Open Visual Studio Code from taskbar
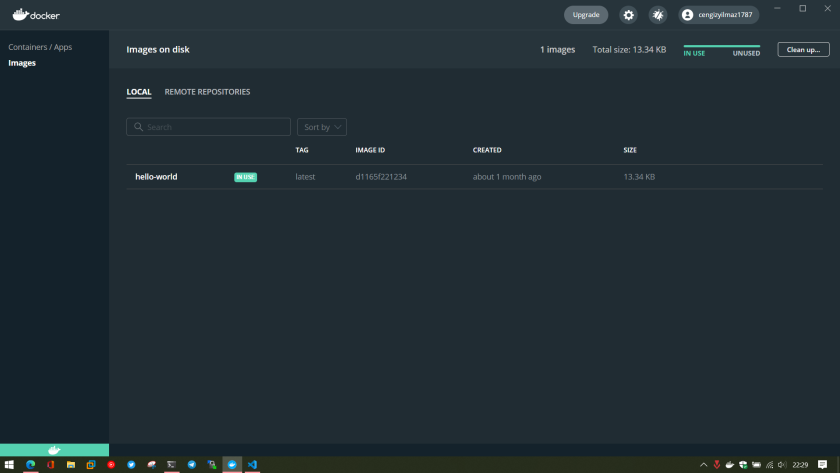The width and height of the screenshot is (840, 473). [x=252, y=465]
